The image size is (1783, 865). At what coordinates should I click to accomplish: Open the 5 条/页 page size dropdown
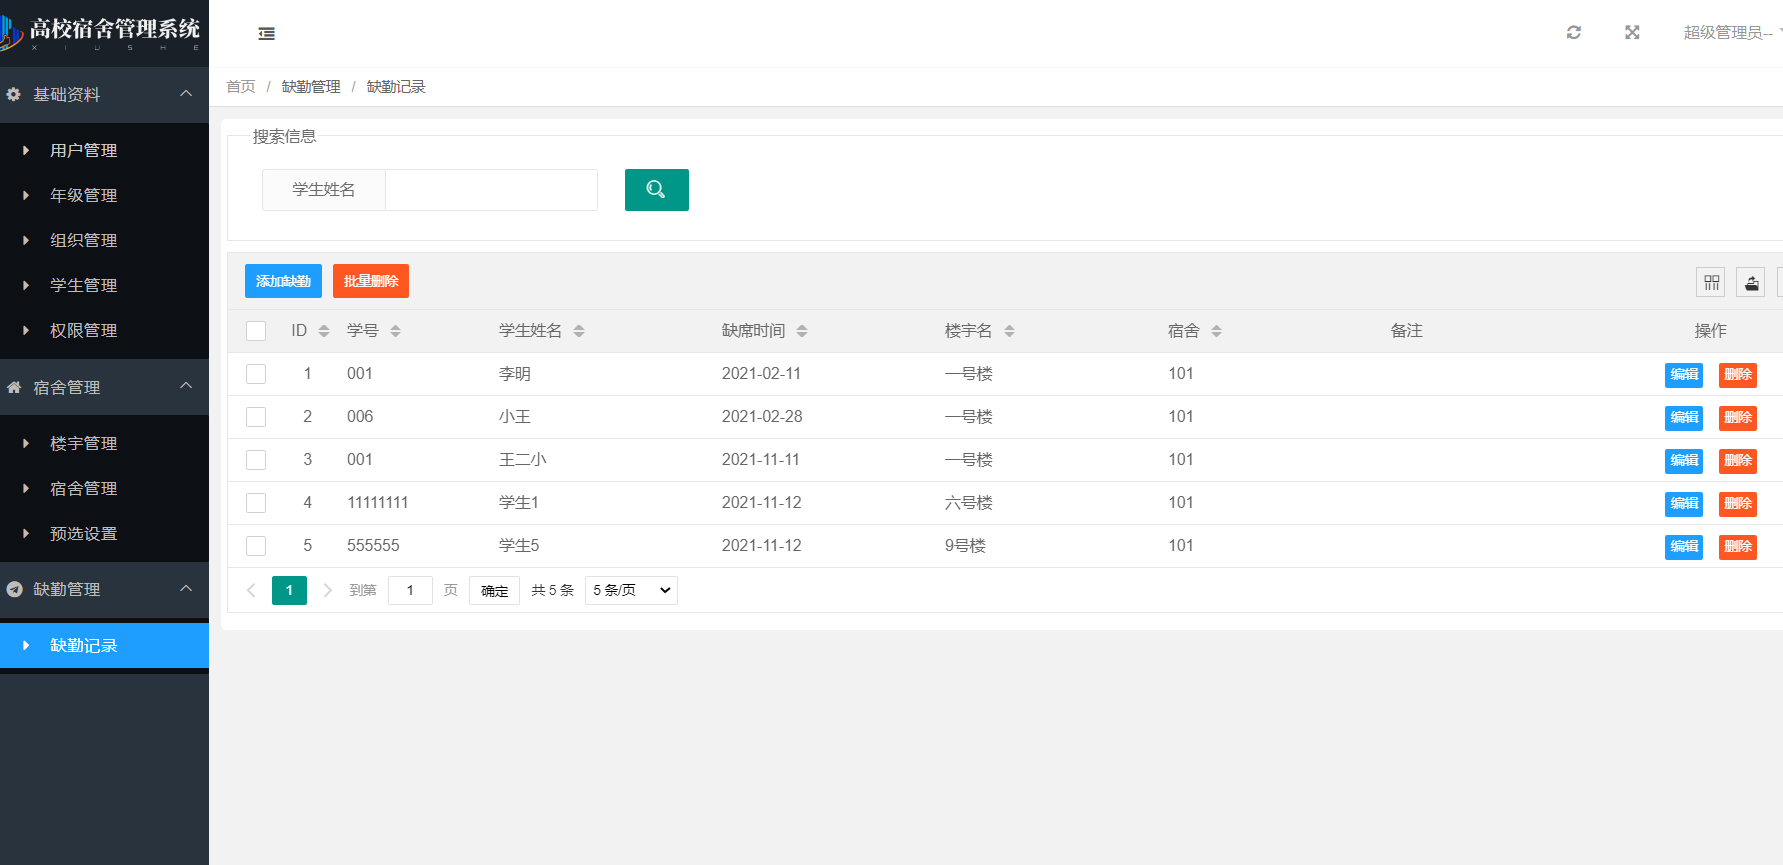tap(631, 591)
